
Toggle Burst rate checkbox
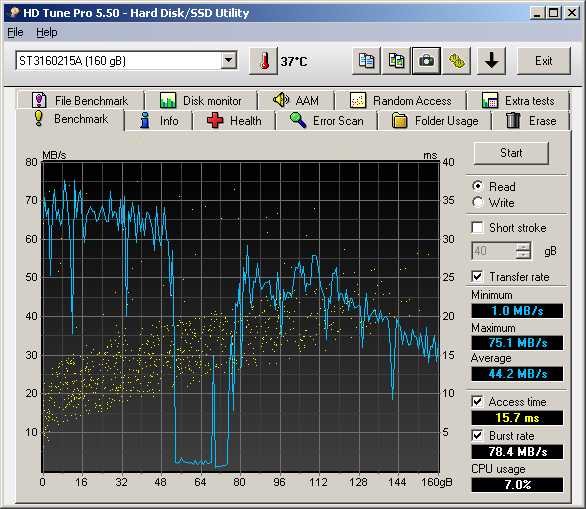point(477,435)
